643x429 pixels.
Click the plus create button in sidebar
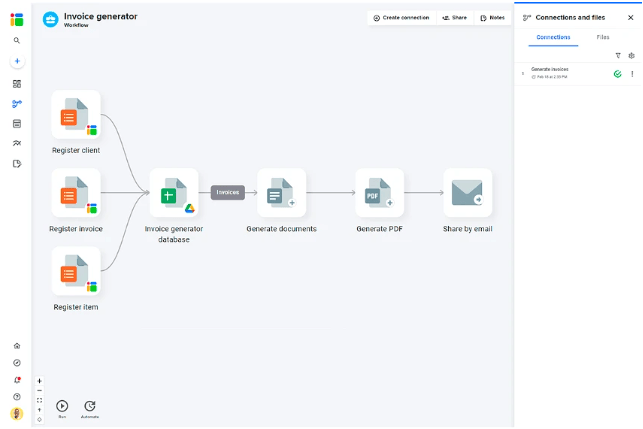(17, 61)
